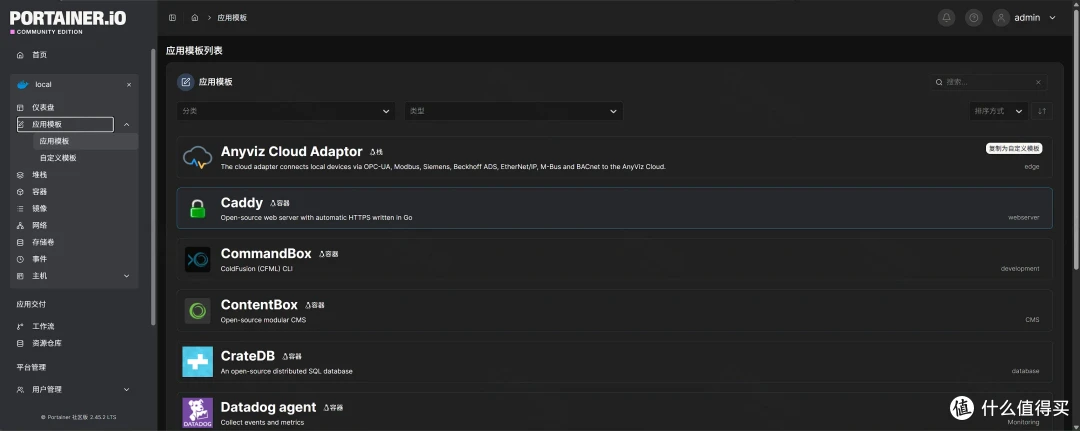Expand the 主机 host menu chevron
This screenshot has height=431, width=1080.
(126, 275)
